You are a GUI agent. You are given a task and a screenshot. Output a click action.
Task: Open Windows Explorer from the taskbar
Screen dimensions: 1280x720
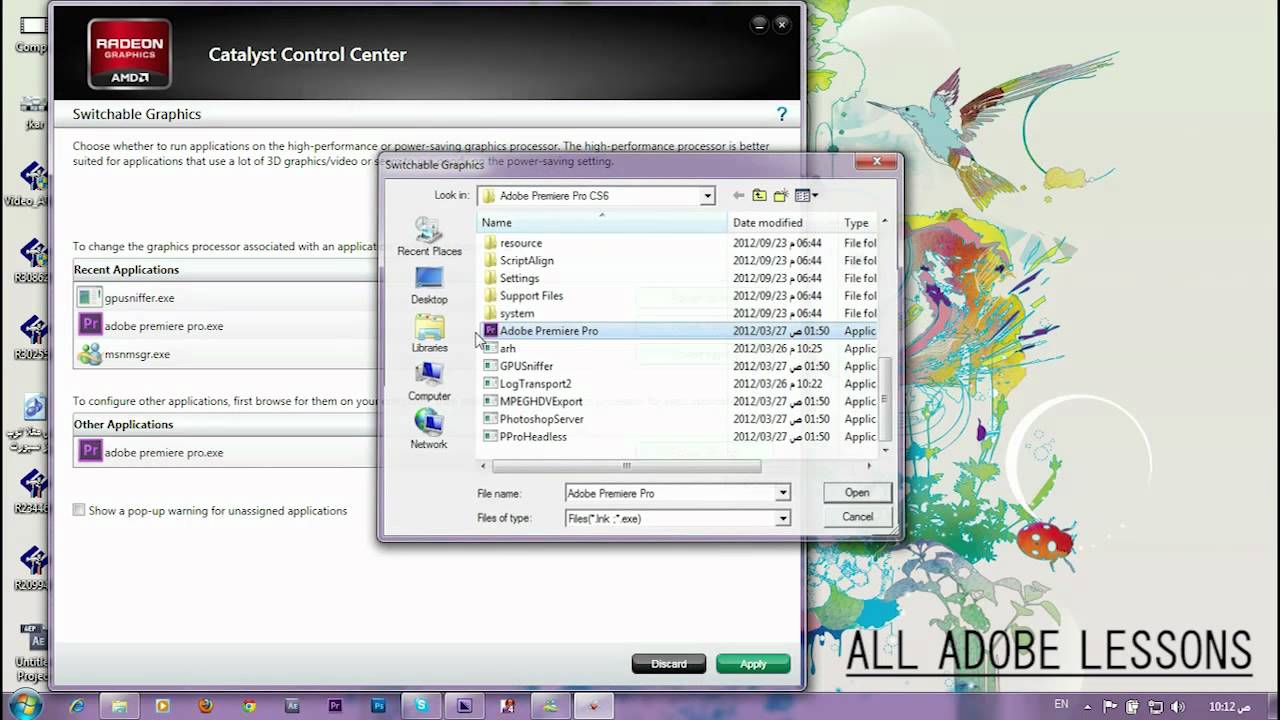pos(120,705)
